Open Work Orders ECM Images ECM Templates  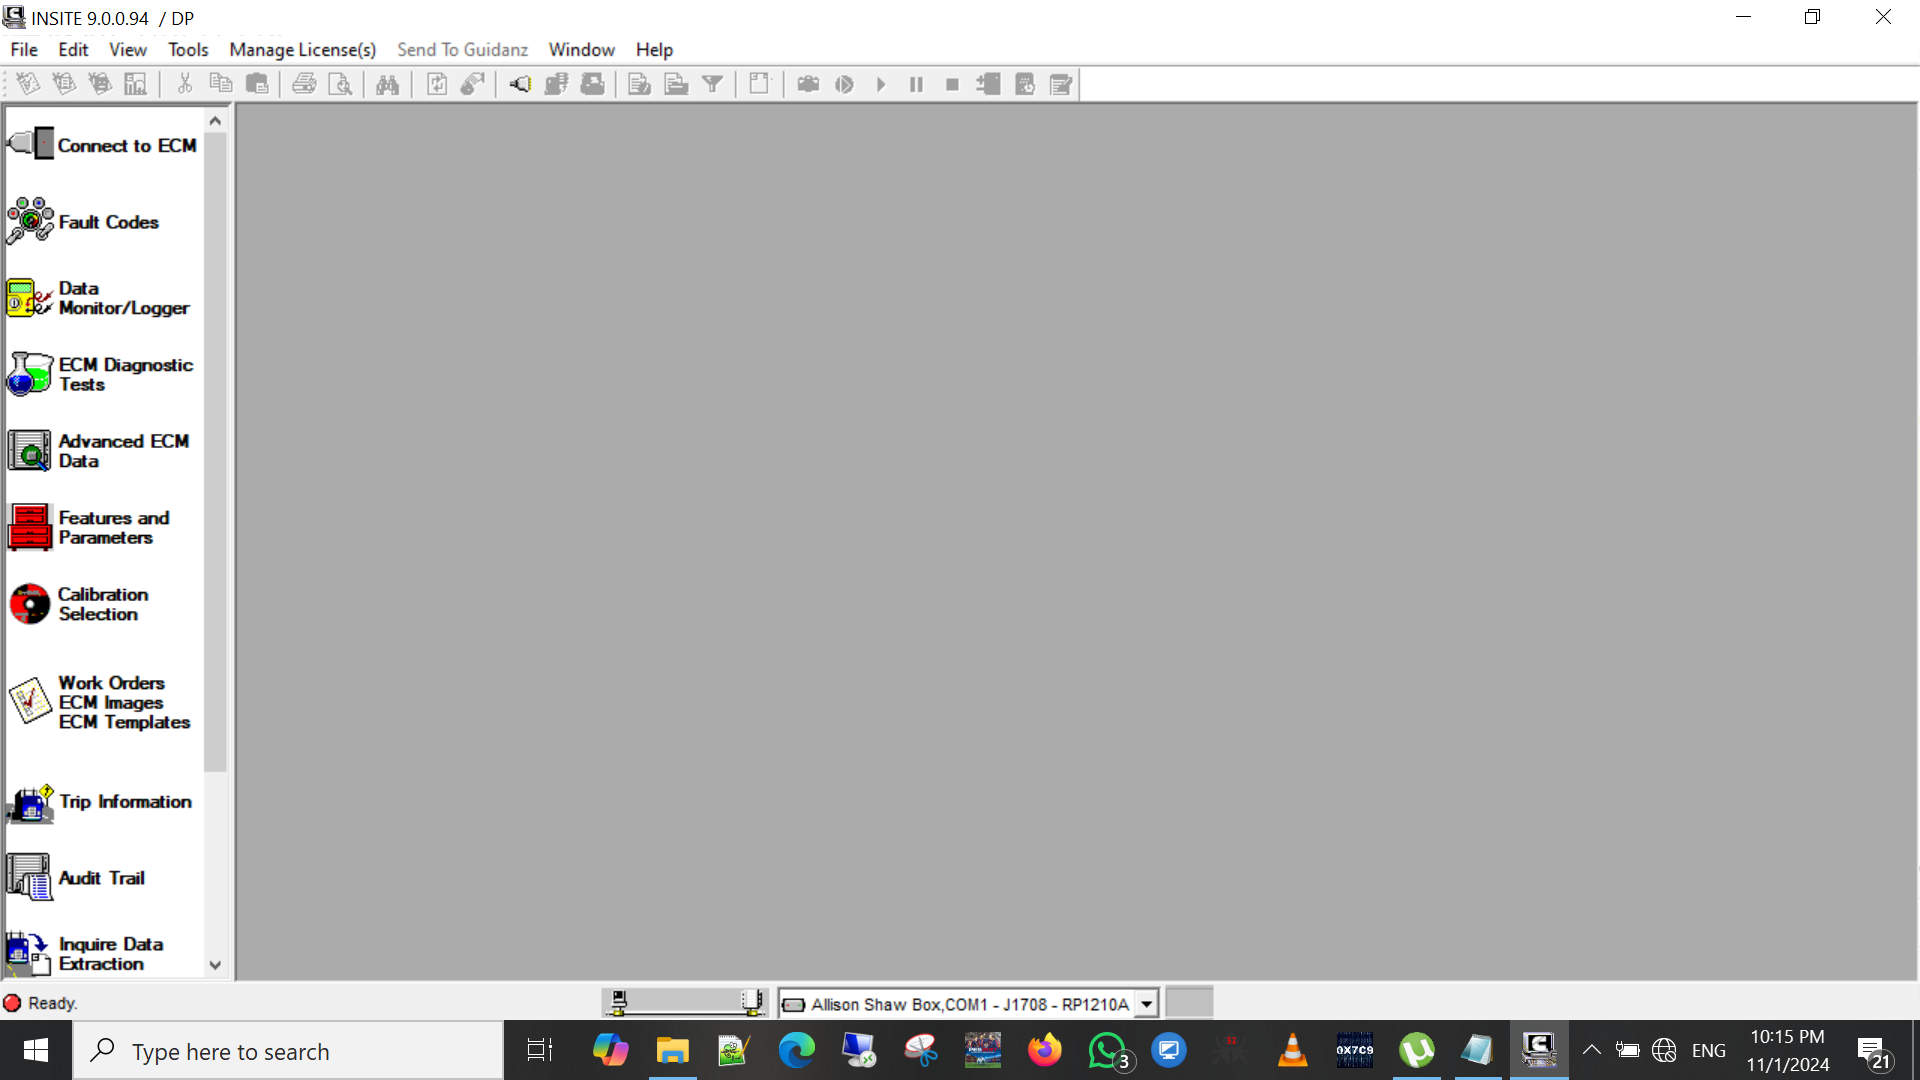pos(100,702)
